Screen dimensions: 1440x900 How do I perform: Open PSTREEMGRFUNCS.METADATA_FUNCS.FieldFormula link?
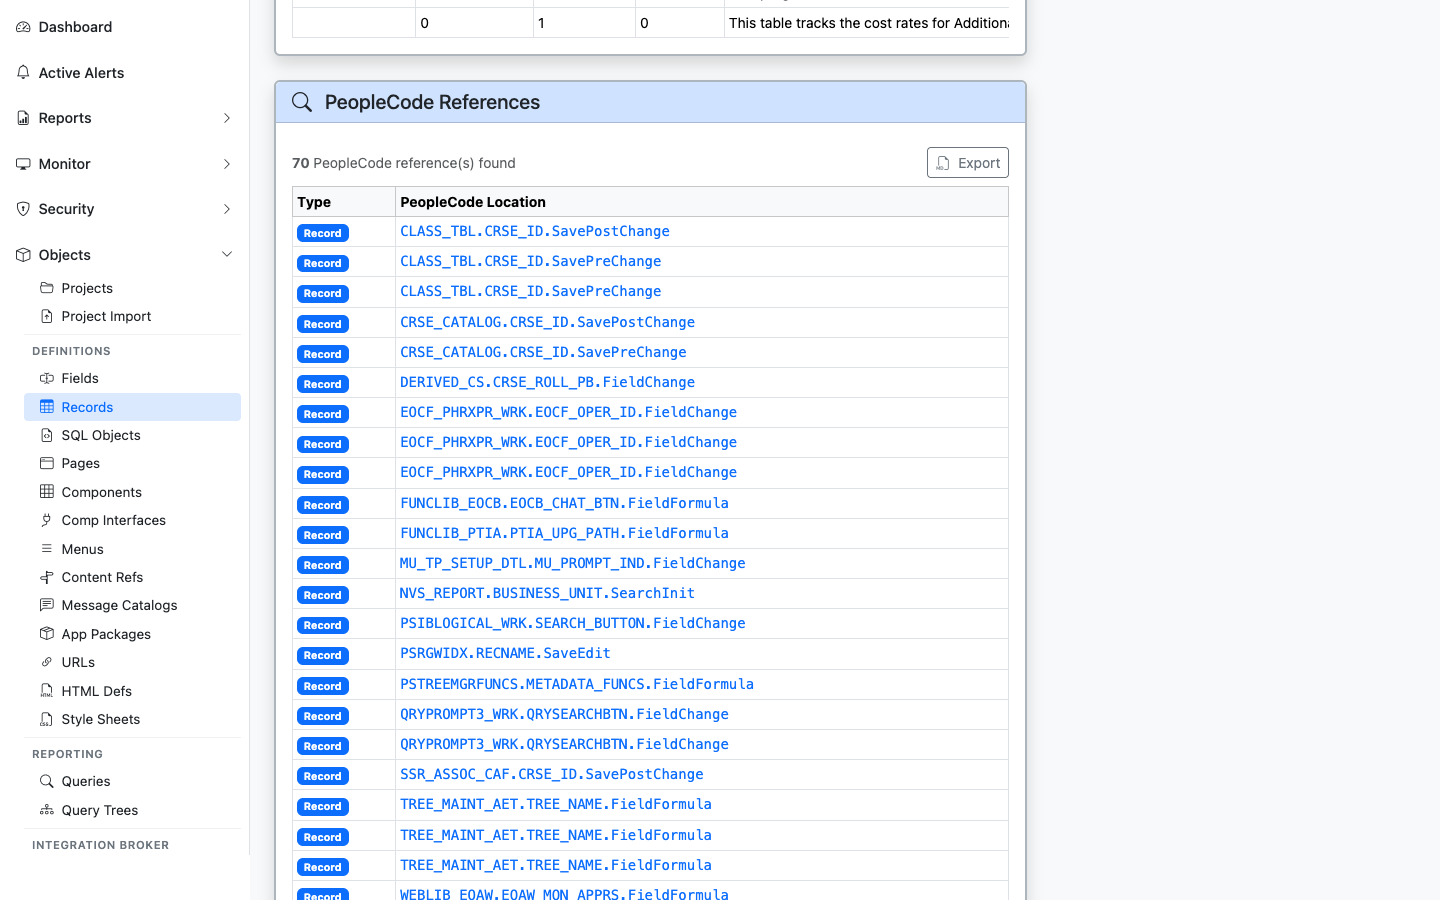pyautogui.click(x=577, y=684)
